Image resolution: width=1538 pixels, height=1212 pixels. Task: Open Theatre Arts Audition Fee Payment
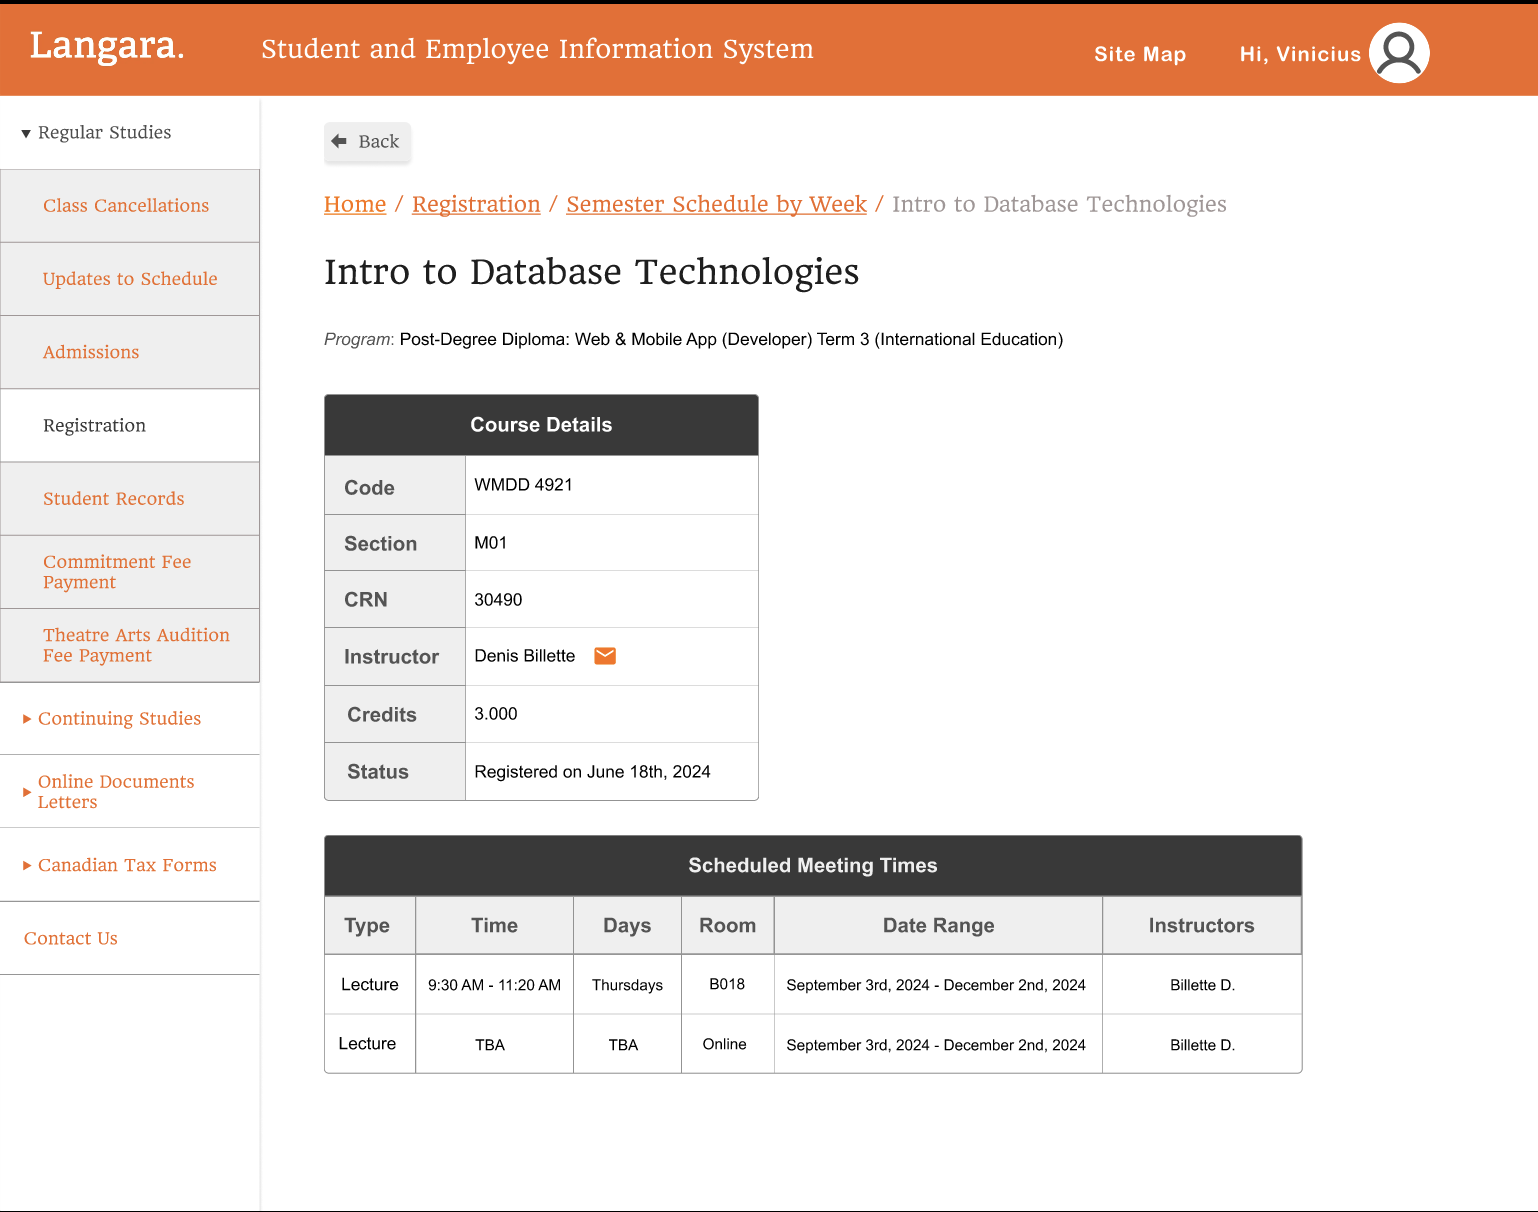[136, 645]
